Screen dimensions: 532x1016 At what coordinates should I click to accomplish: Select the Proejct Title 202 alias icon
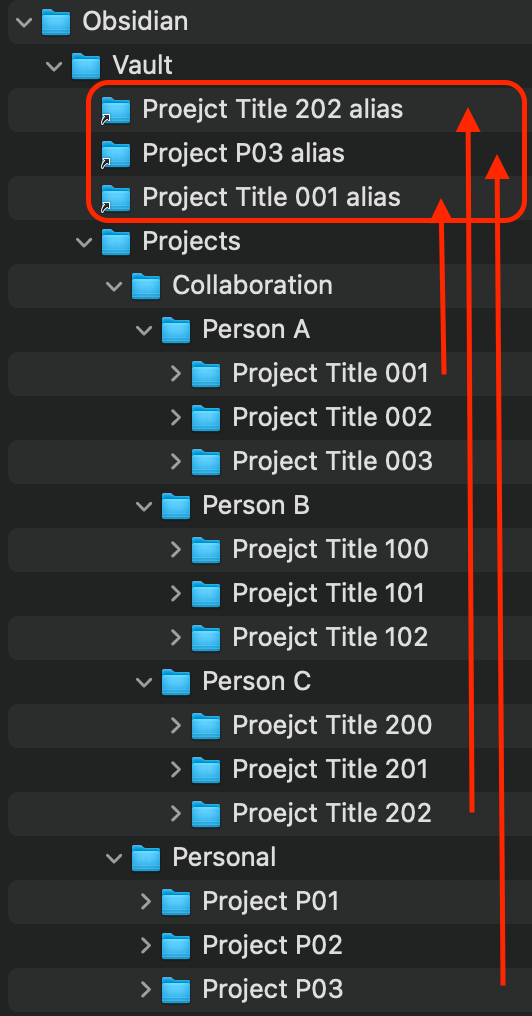click(x=116, y=110)
